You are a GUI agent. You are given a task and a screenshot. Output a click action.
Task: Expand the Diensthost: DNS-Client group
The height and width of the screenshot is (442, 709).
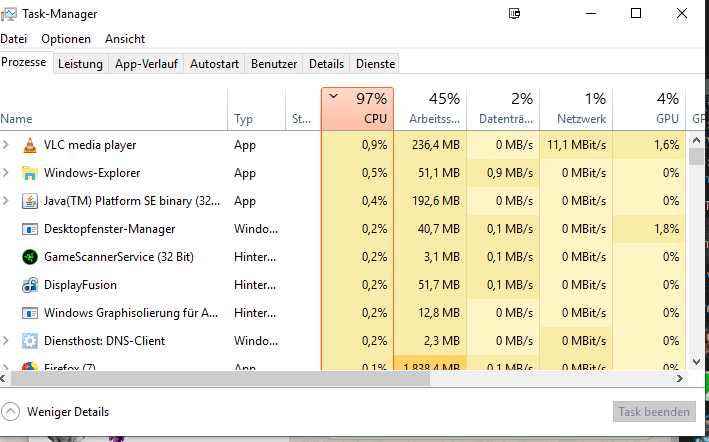[x=6, y=341]
